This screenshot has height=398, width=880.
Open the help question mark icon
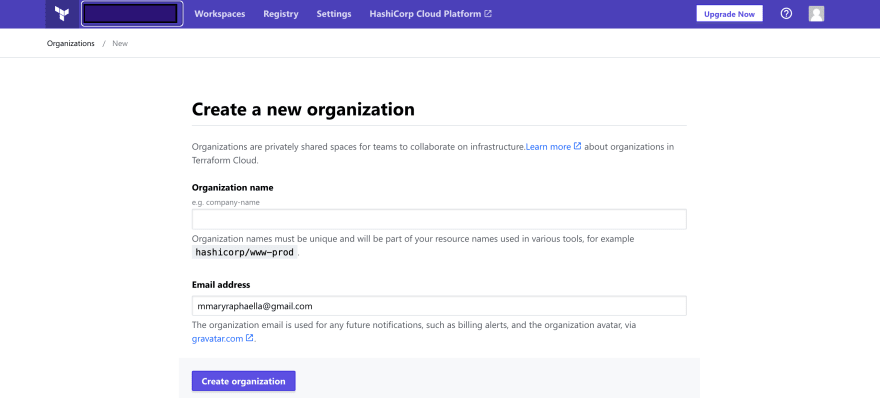(786, 14)
